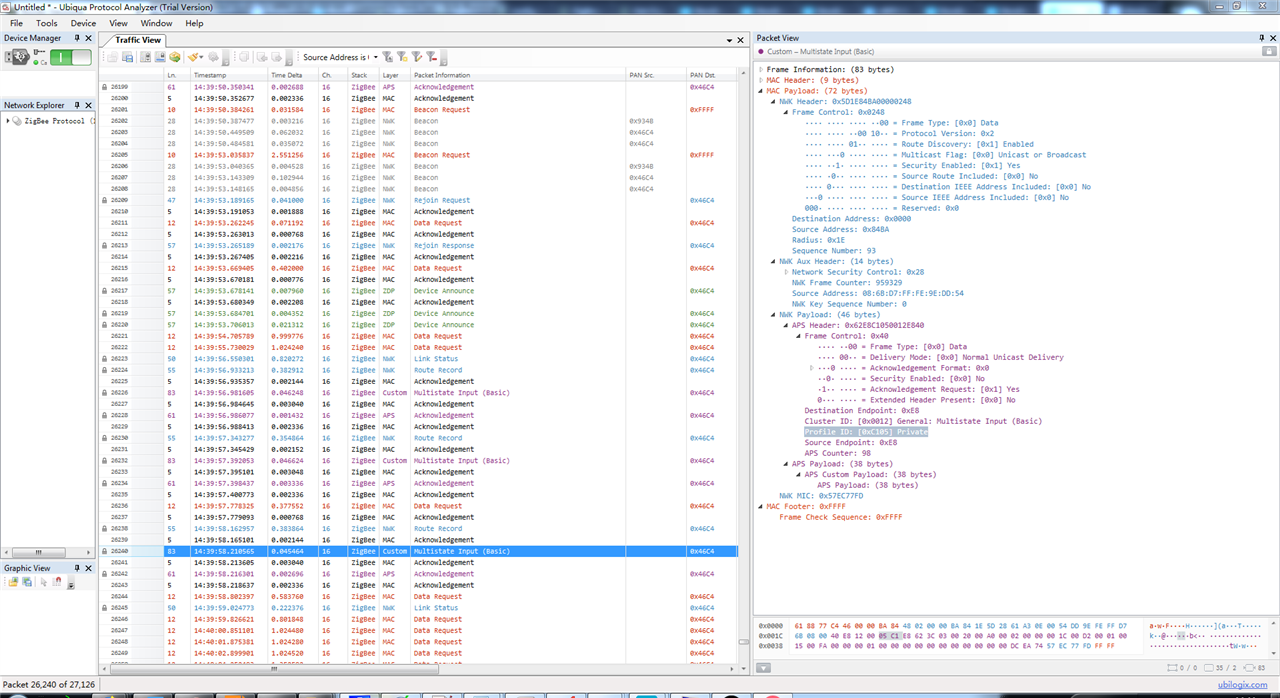
Task: Click the open capture file icon
Action: [113, 57]
